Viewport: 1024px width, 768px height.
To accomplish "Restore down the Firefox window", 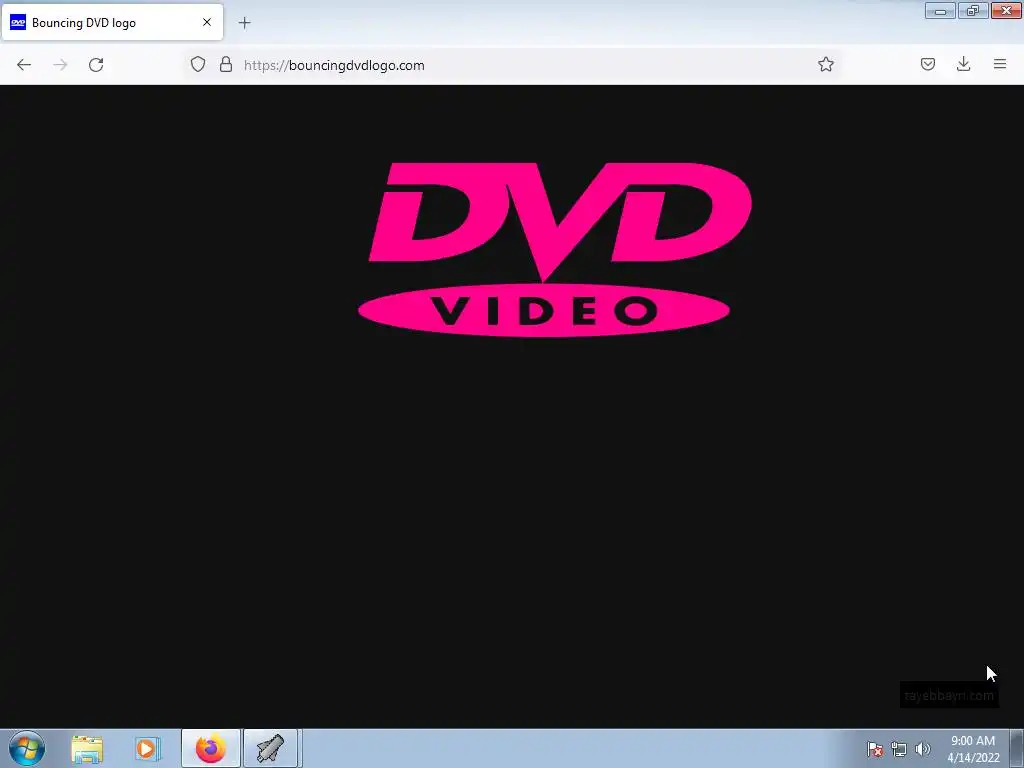I will coord(973,10).
